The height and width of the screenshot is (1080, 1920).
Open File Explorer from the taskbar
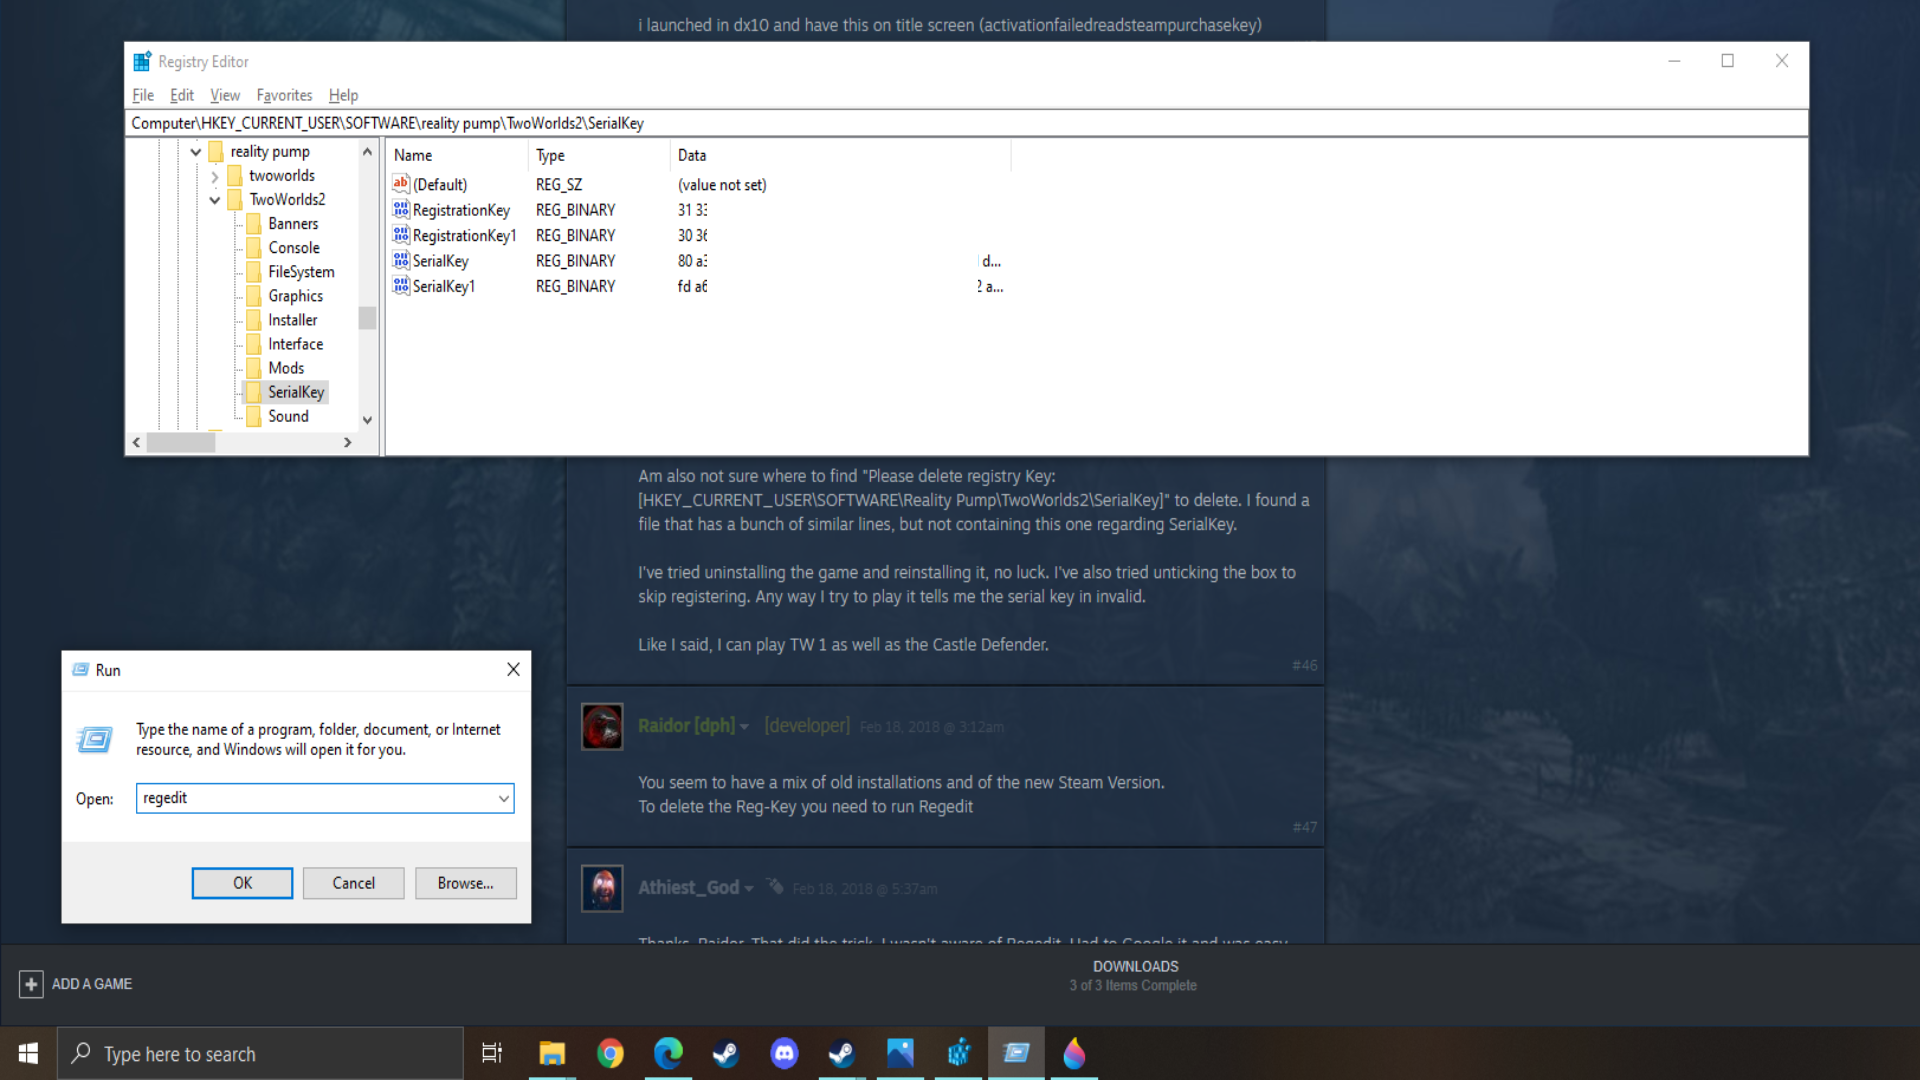pos(552,1053)
